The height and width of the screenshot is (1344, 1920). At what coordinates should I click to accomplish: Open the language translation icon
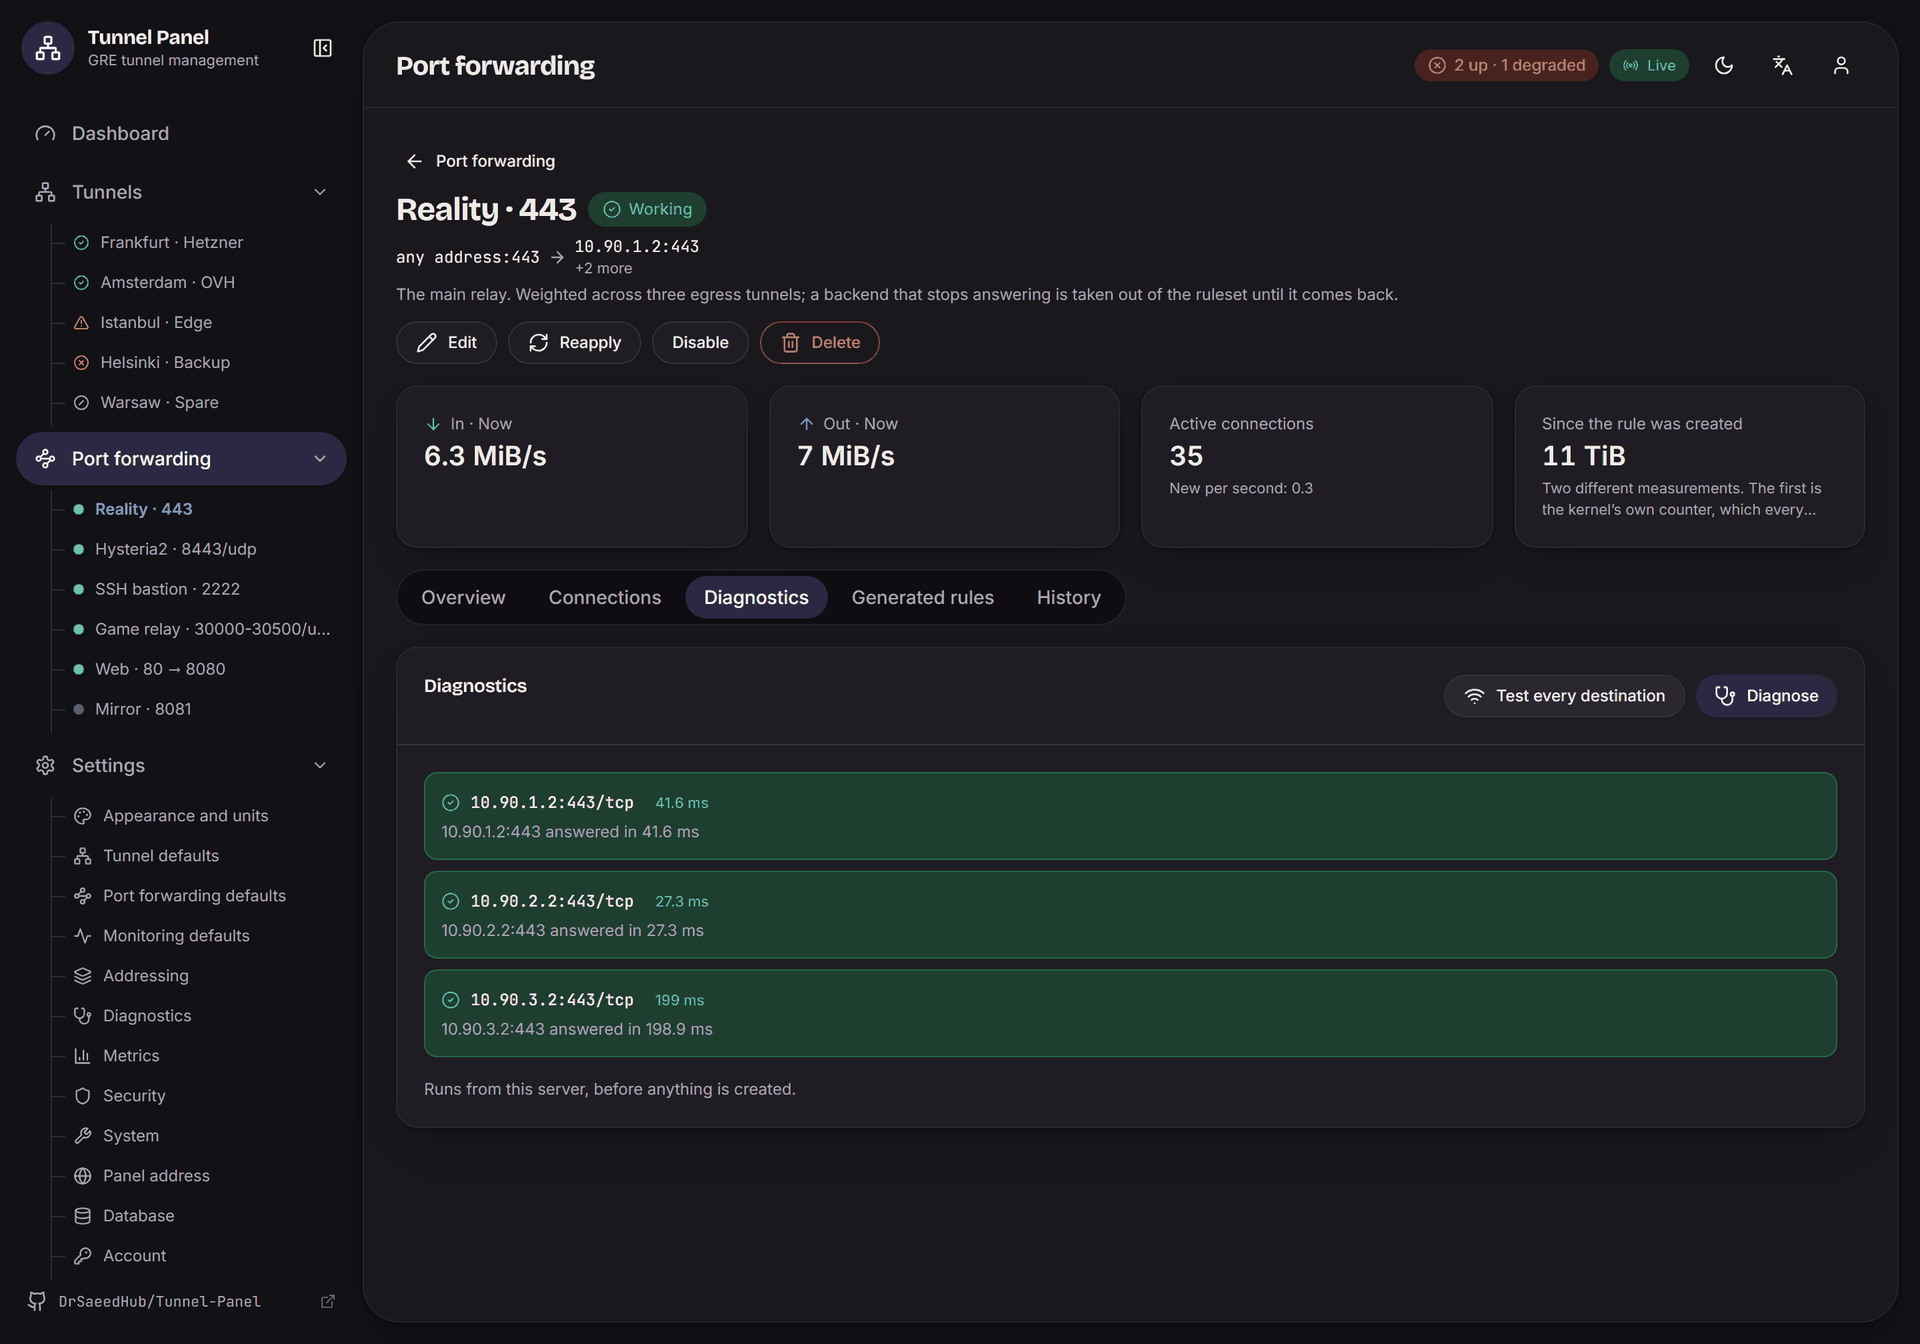pos(1782,65)
